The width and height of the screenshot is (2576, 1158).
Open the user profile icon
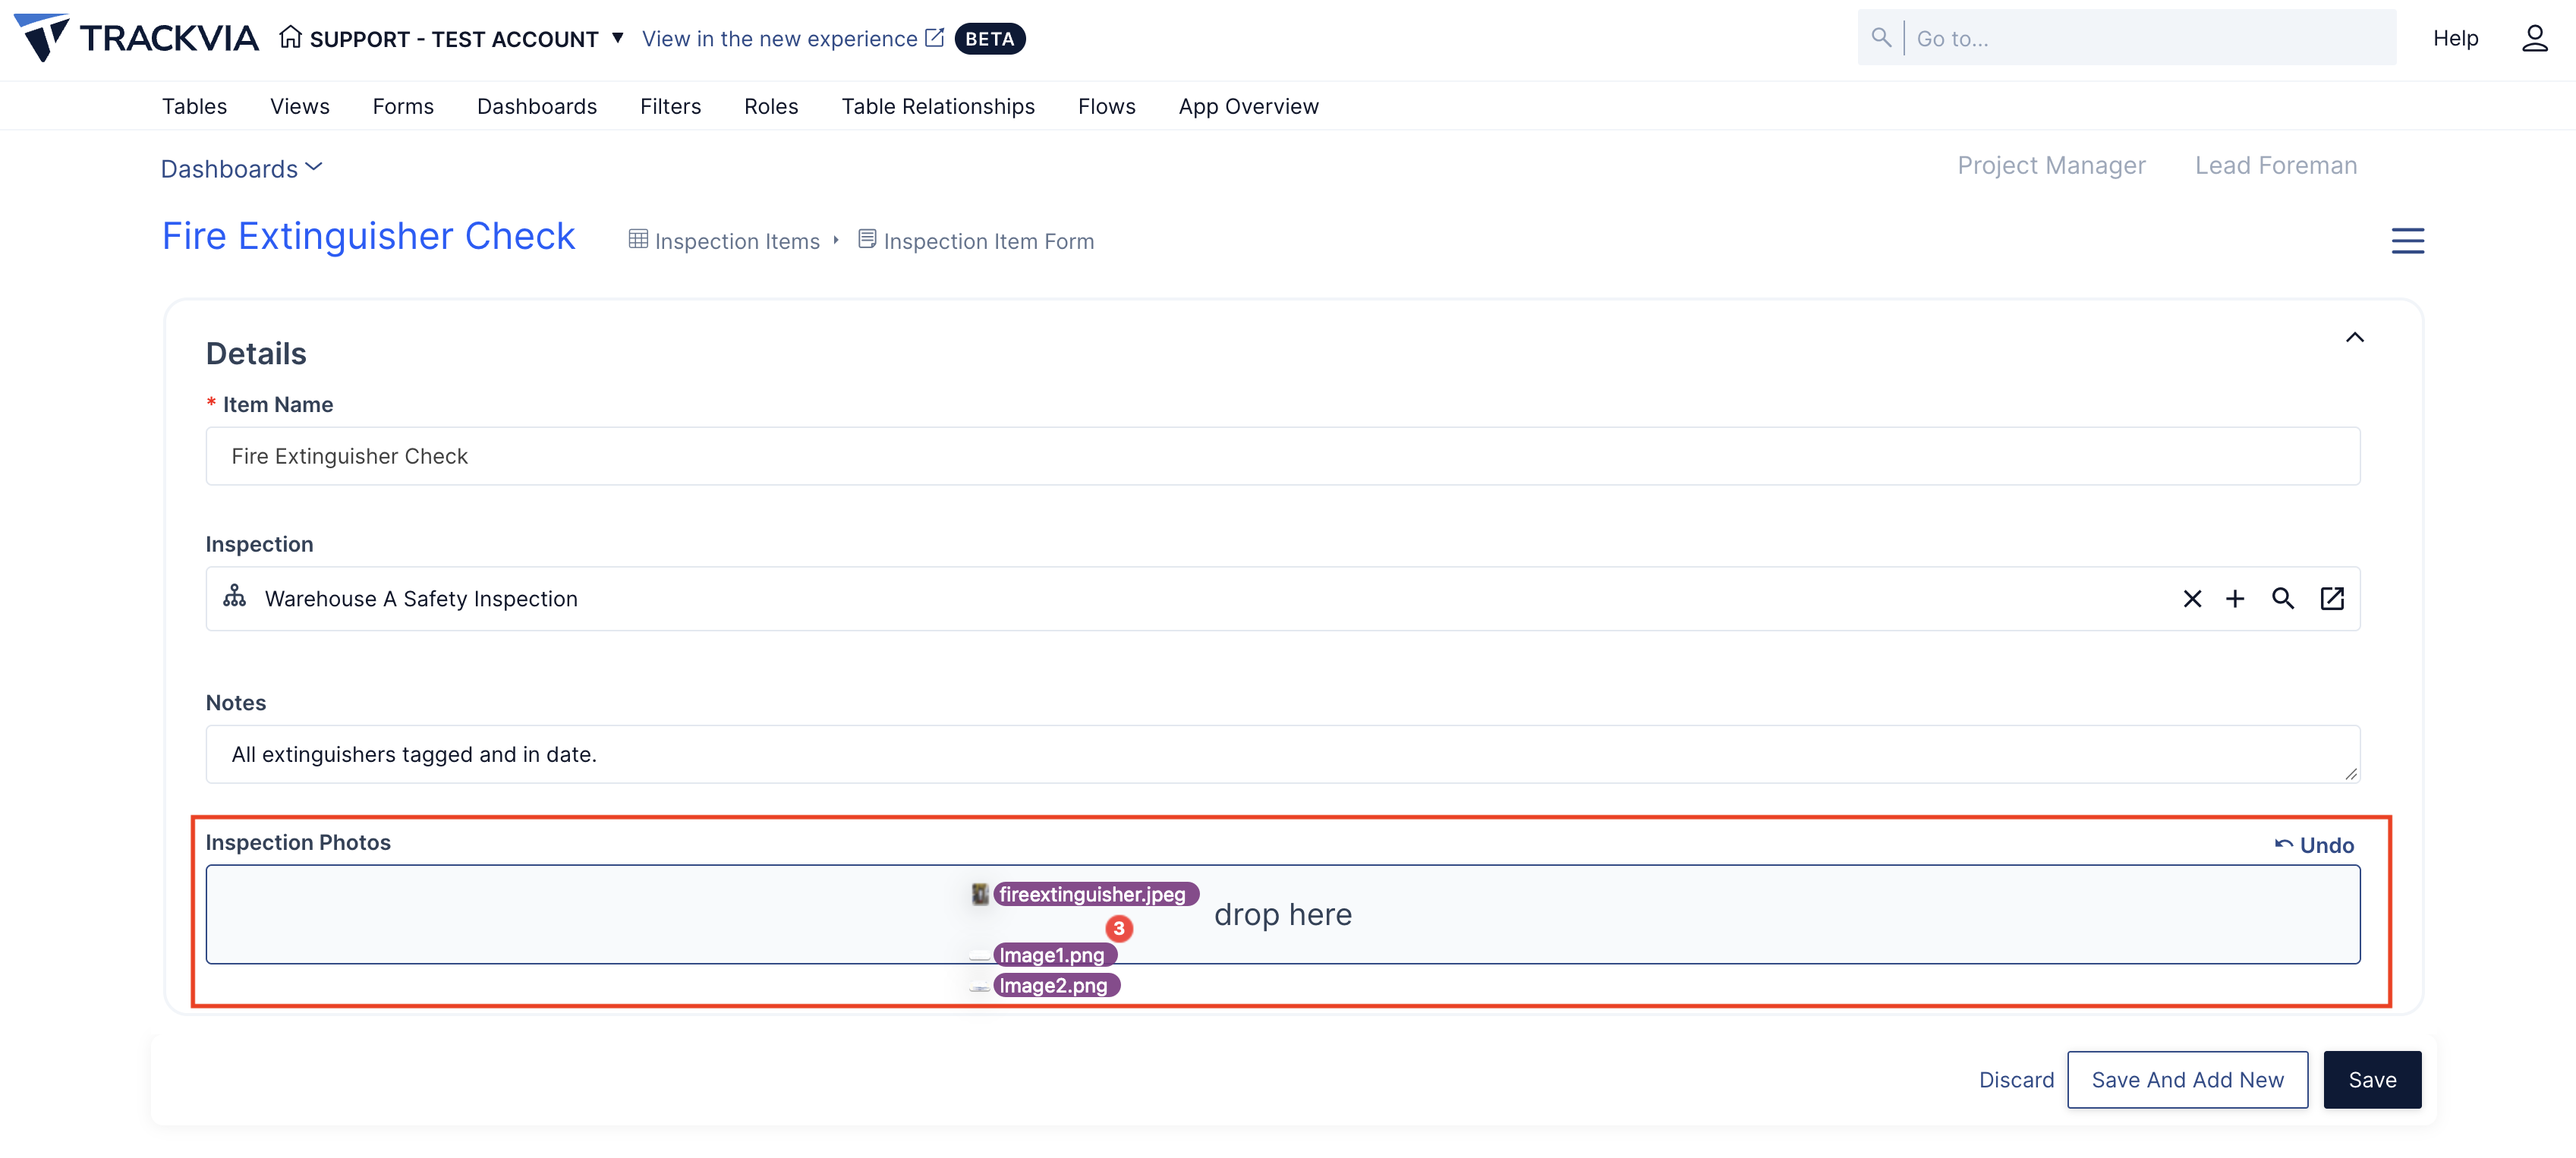point(2534,38)
